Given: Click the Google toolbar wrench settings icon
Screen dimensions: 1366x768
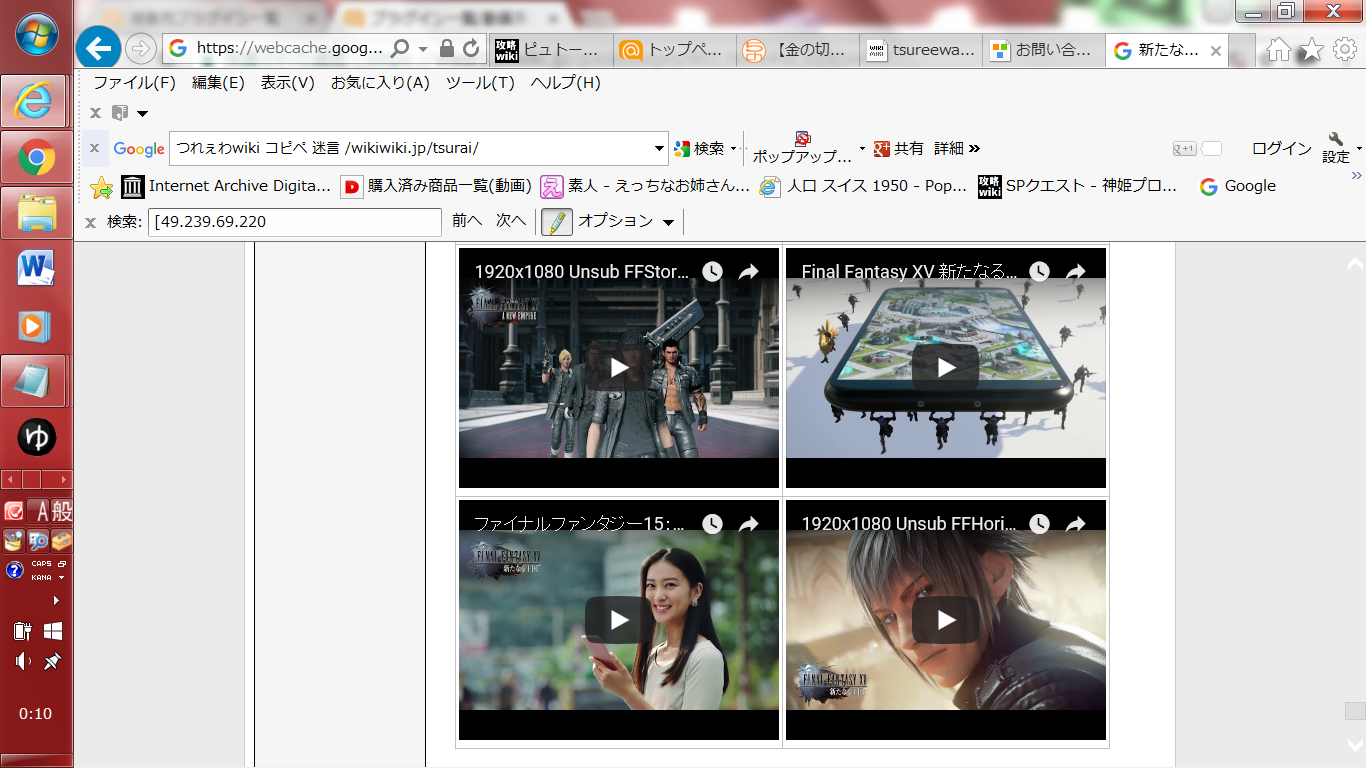Looking at the screenshot, I should 1335,139.
